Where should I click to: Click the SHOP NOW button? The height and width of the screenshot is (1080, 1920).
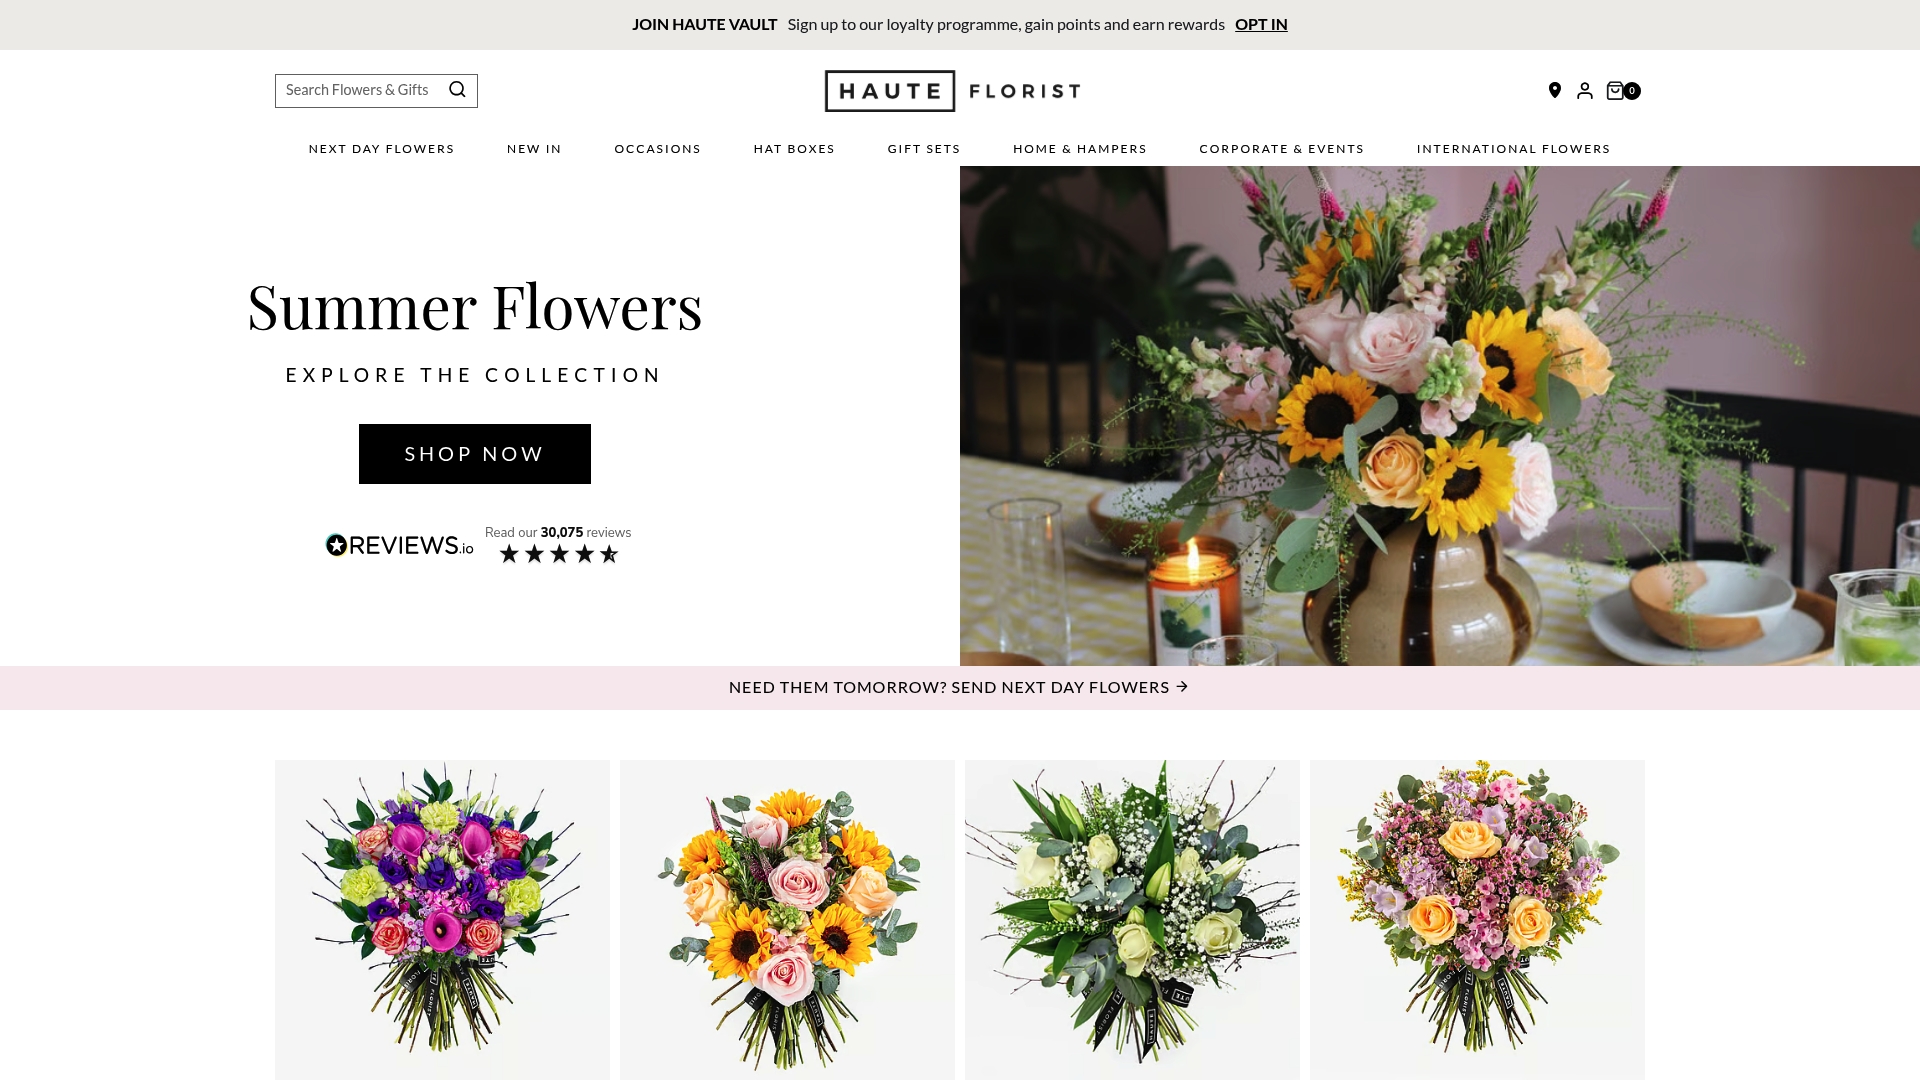click(475, 454)
